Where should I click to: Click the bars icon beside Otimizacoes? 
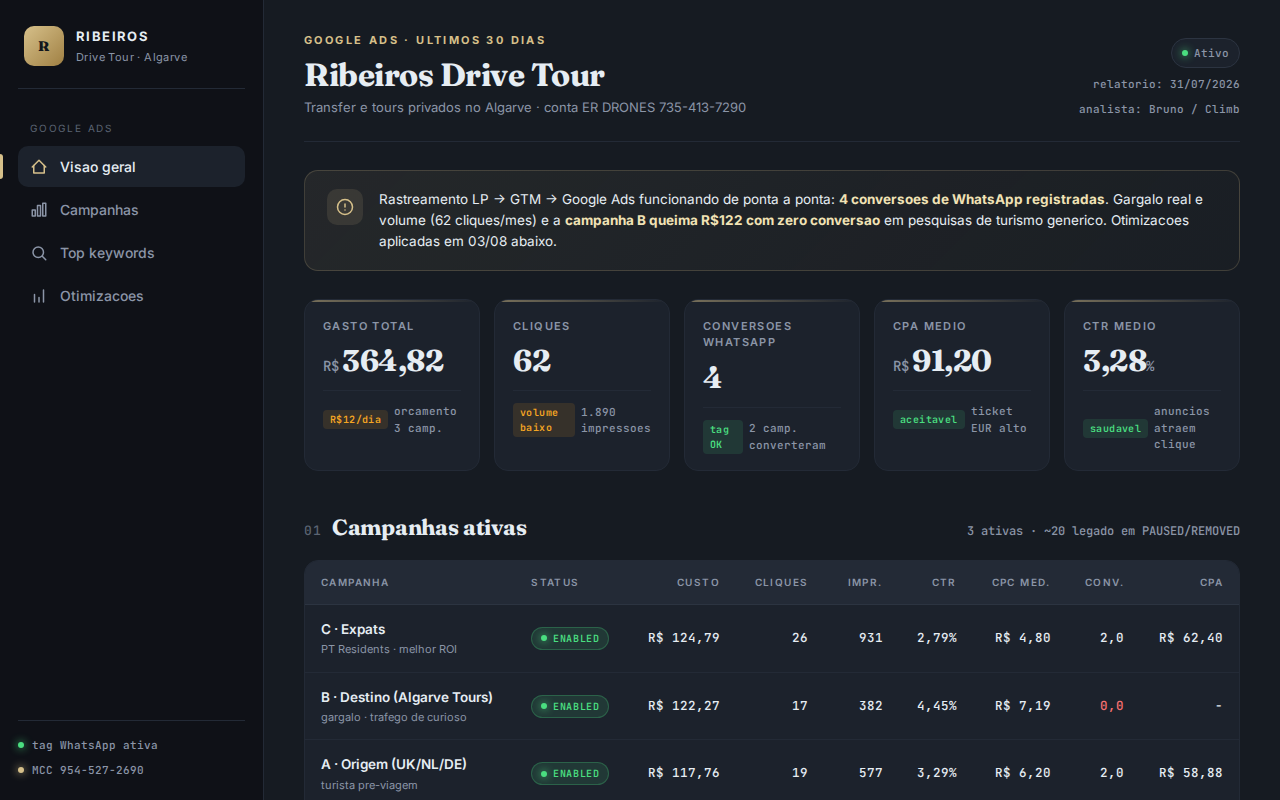39,296
